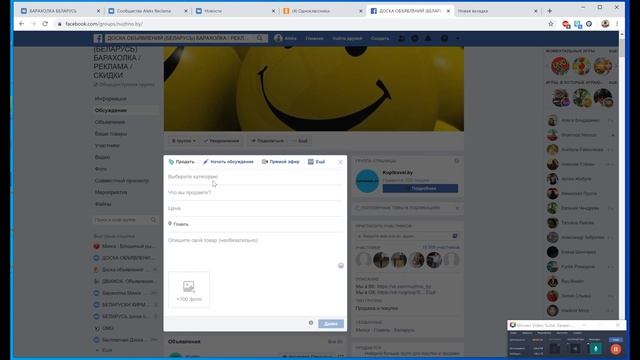Focus the Facebook group search field
This screenshot has width=640, height=360.
pyautogui.click(x=180, y=38)
